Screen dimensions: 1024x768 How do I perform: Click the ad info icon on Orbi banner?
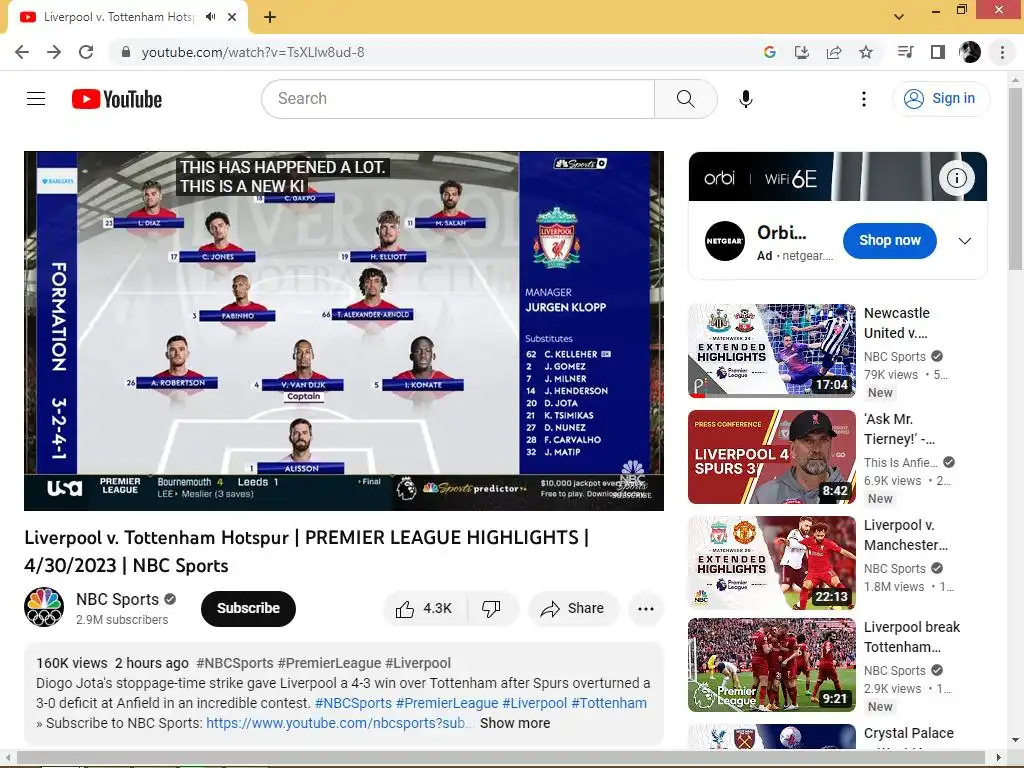(x=956, y=178)
